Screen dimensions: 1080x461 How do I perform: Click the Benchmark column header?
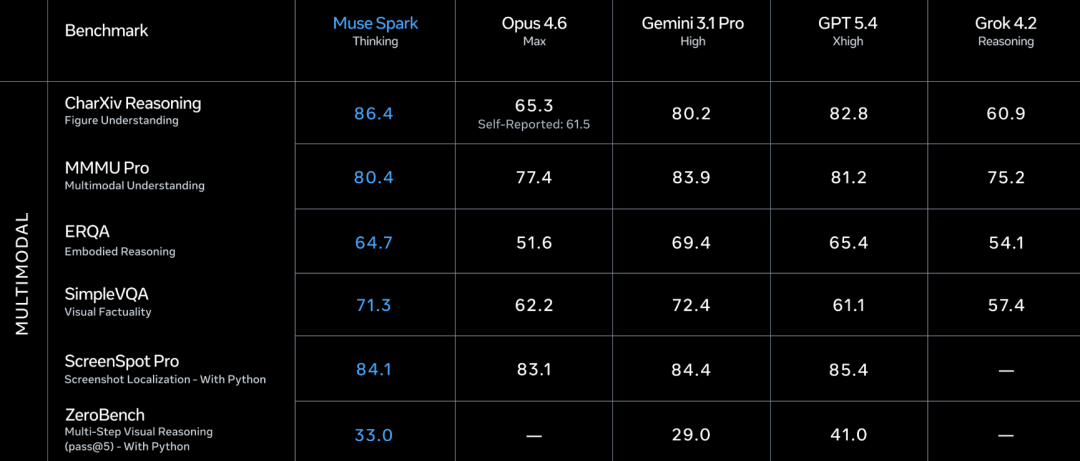pyautogui.click(x=106, y=31)
